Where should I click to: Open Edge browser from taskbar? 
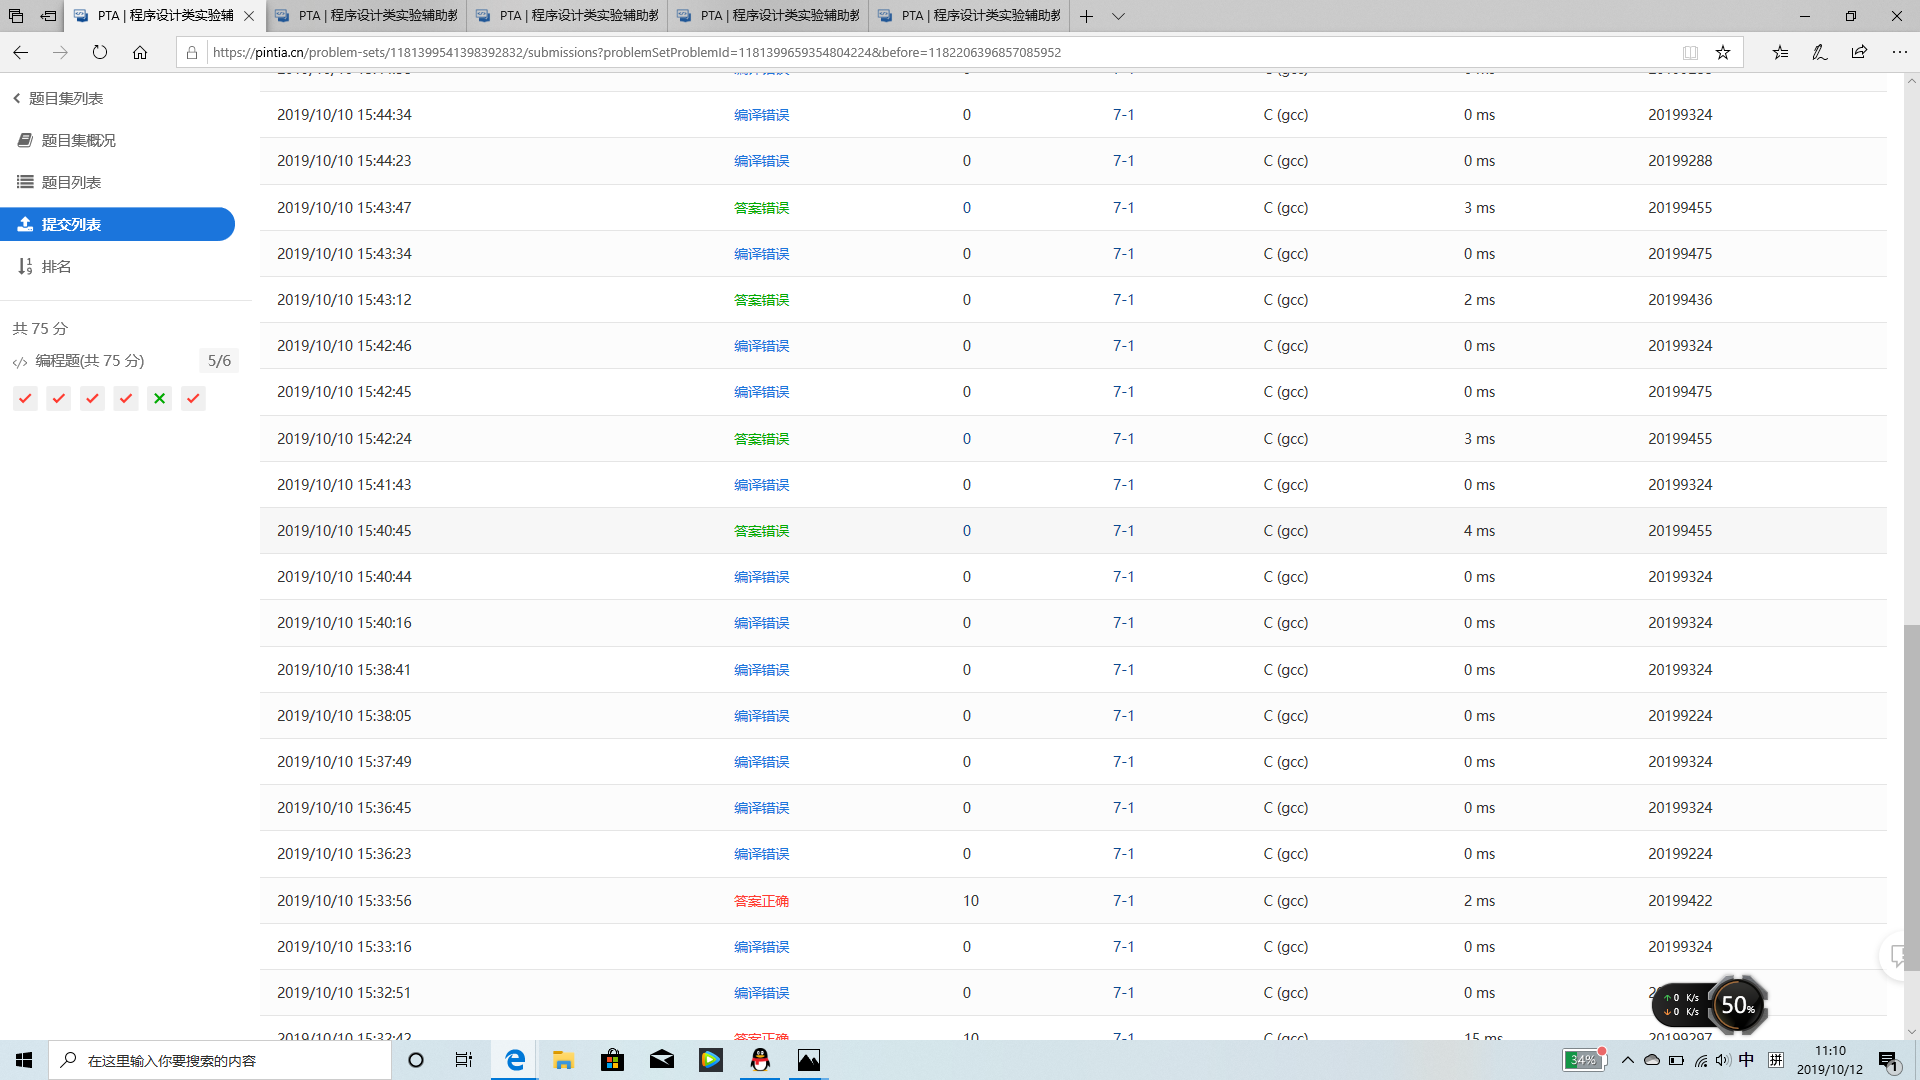(x=515, y=1060)
